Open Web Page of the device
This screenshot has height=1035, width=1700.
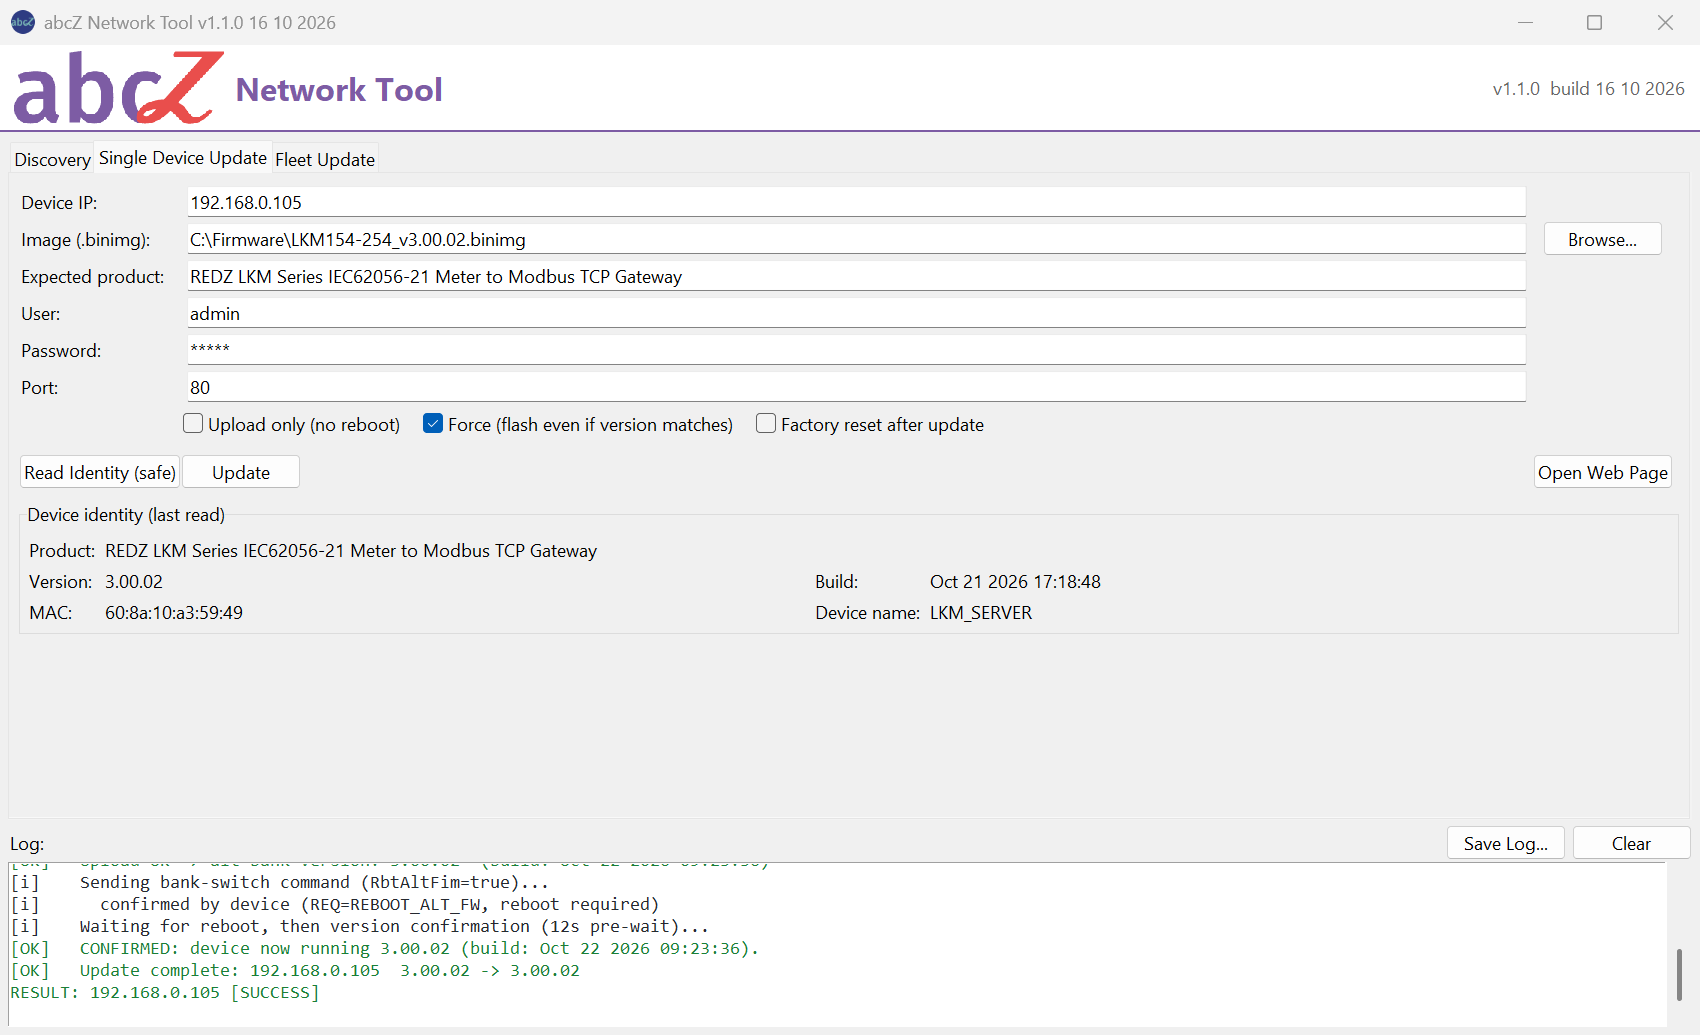pos(1602,472)
